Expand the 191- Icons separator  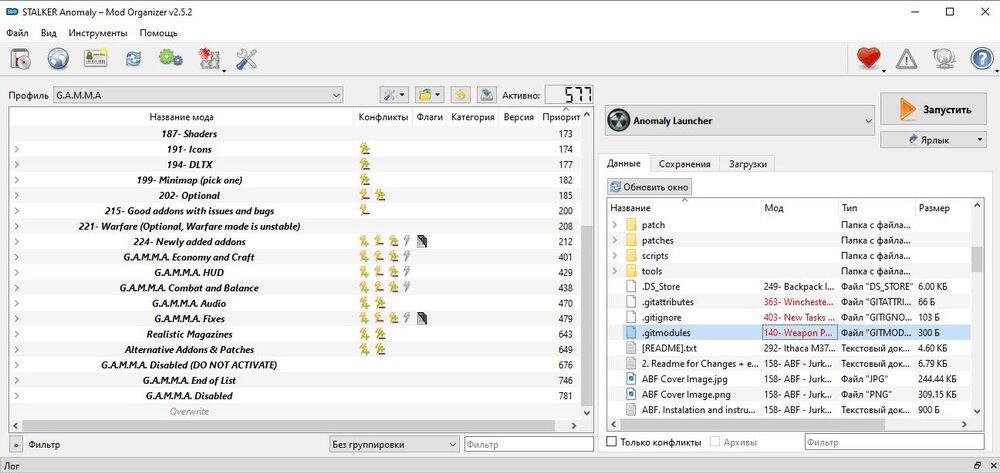tap(17, 149)
